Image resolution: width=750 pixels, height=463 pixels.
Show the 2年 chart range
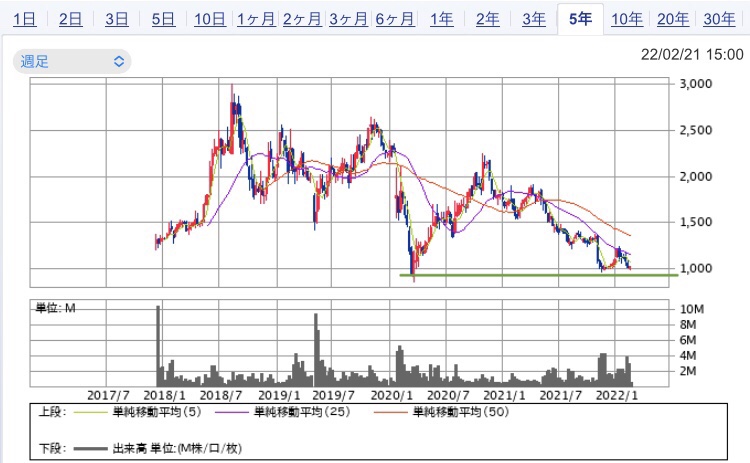(487, 19)
